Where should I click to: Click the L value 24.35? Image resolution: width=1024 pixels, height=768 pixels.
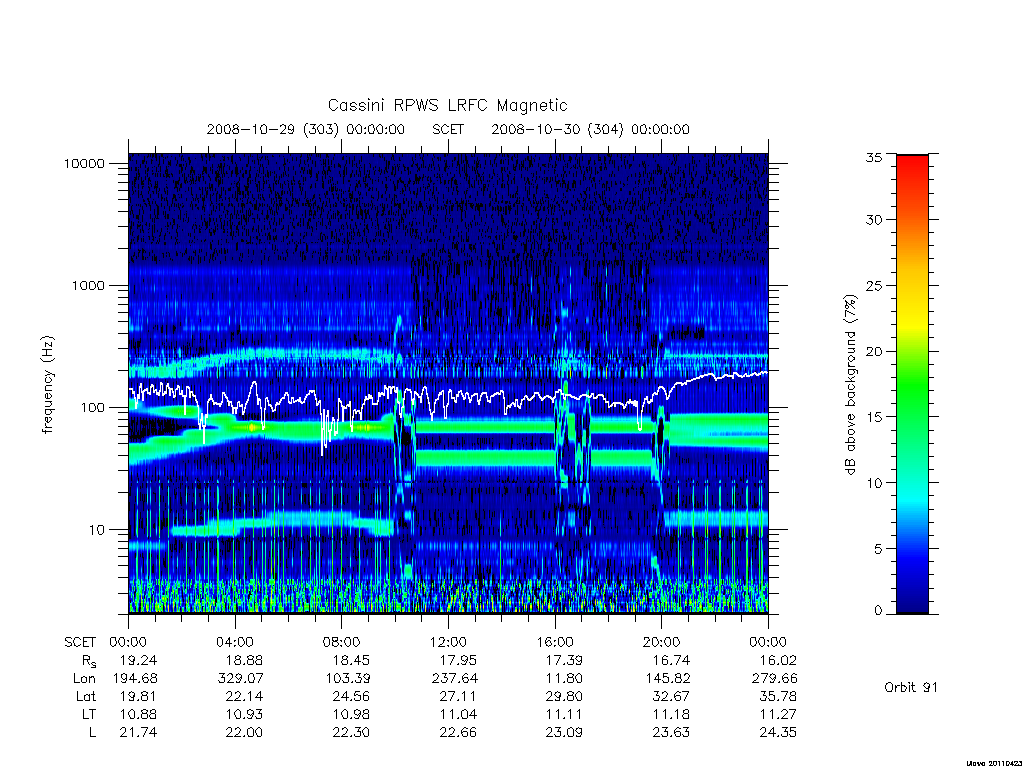coord(778,733)
